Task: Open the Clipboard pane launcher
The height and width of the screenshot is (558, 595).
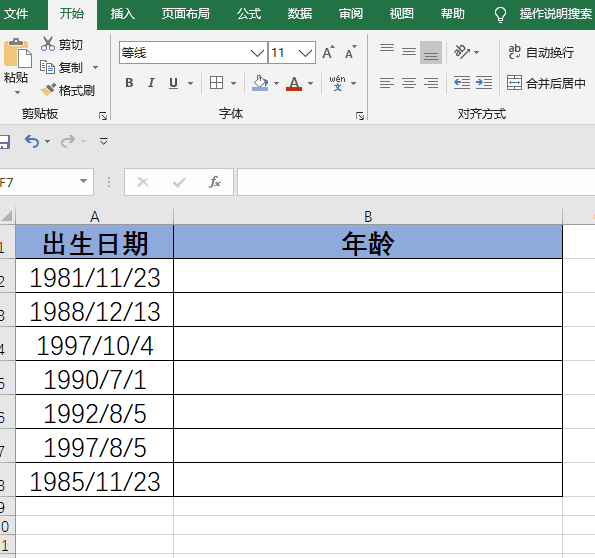Action: tap(103, 116)
